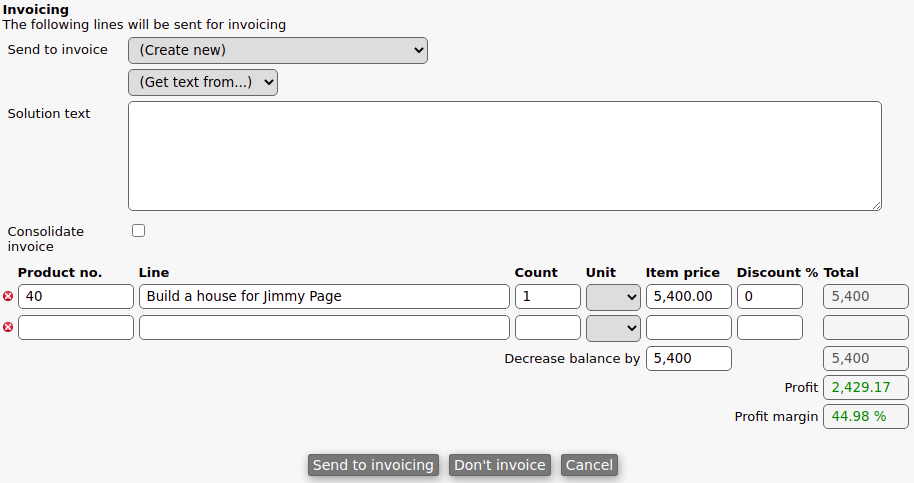Edit the Discount % field on first line
Viewport: 914px width, 483px height.
point(769,296)
